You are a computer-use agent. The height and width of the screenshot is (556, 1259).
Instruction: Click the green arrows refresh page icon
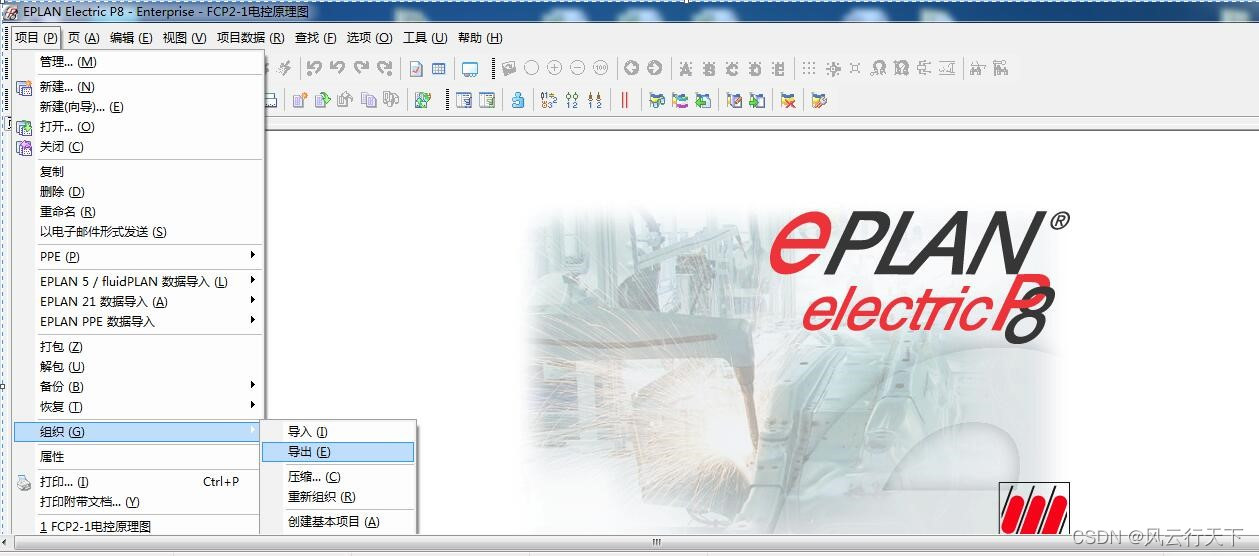pyautogui.click(x=423, y=100)
